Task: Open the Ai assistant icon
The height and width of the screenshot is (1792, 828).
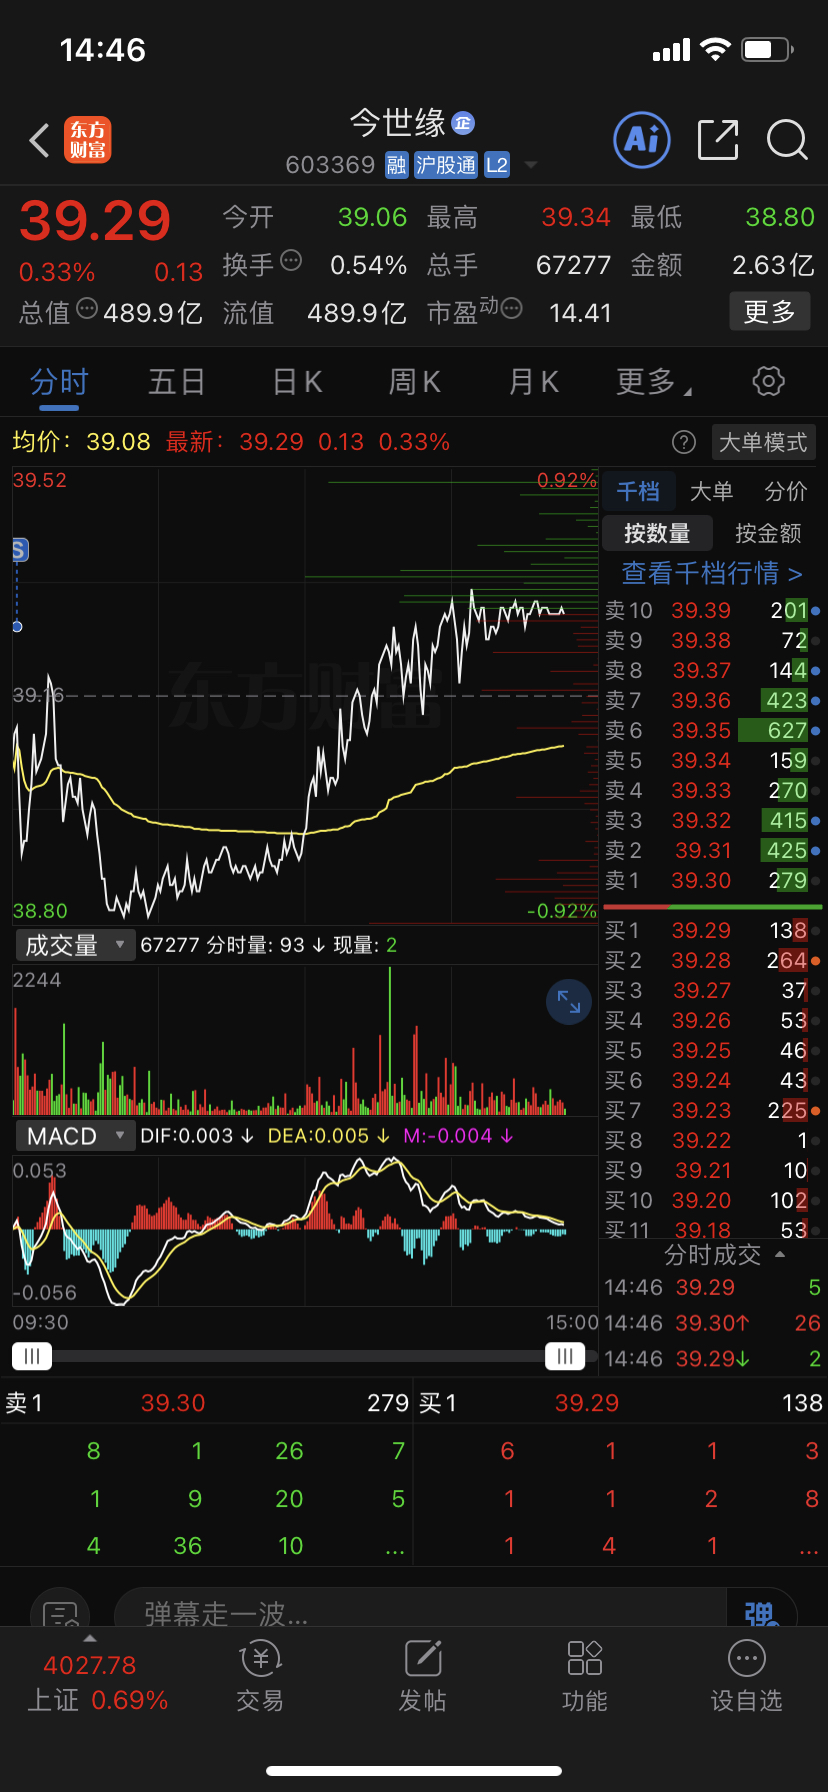Action: [641, 140]
